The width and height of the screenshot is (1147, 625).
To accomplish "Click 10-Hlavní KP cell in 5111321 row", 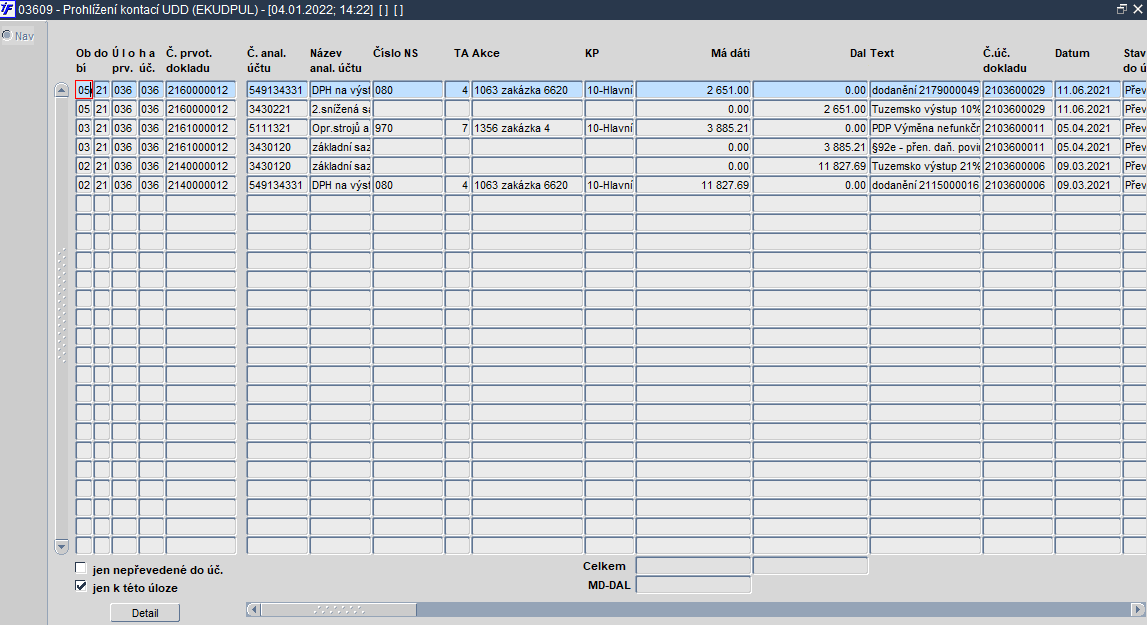I will click(609, 128).
